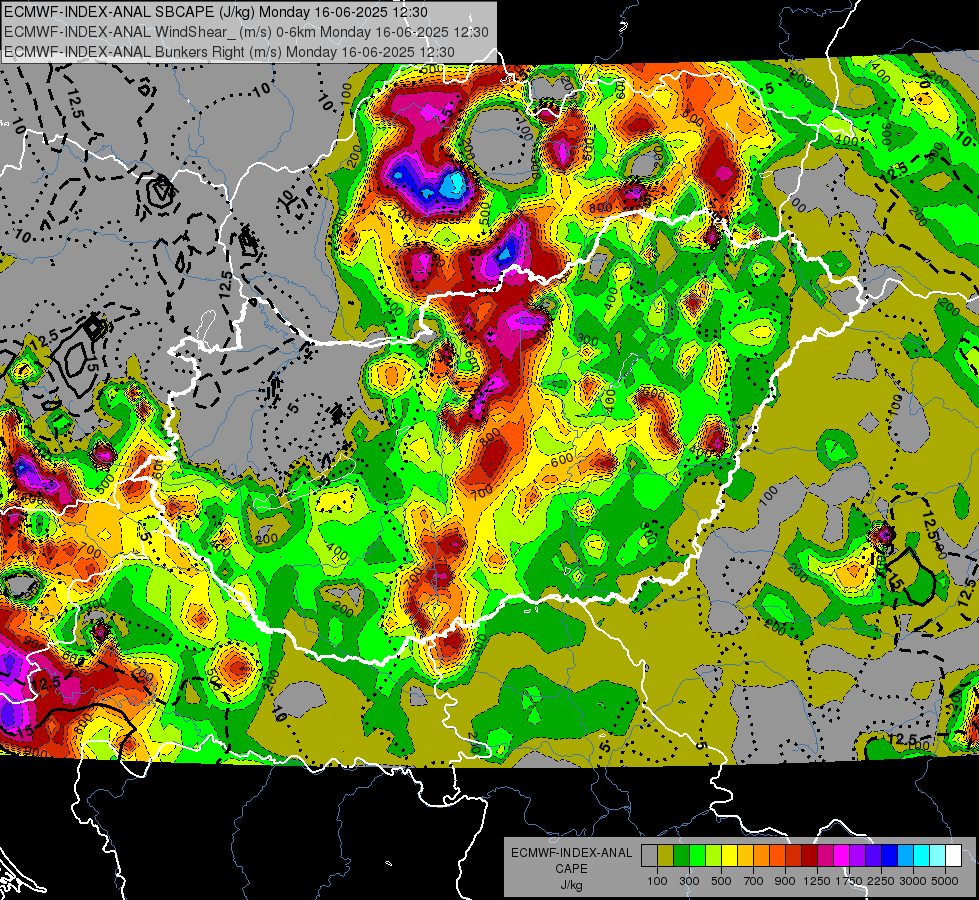This screenshot has height=900, width=979.
Task: Click the pale cyan swatch before 5000
Action: pos(938,856)
